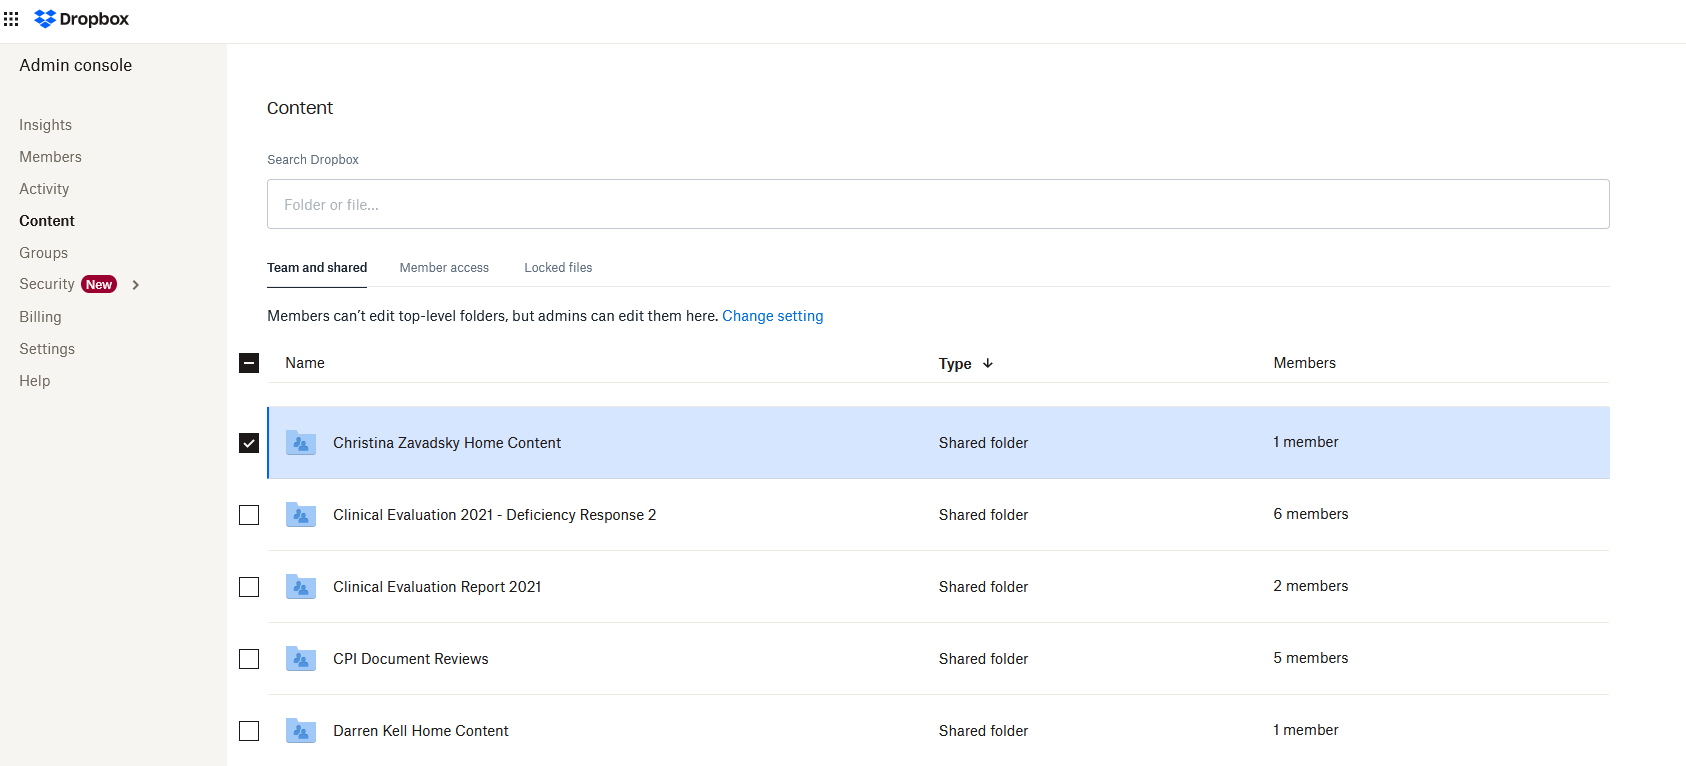Check the Darren Kell Home Content checkbox
The height and width of the screenshot is (766, 1686).
click(x=249, y=731)
